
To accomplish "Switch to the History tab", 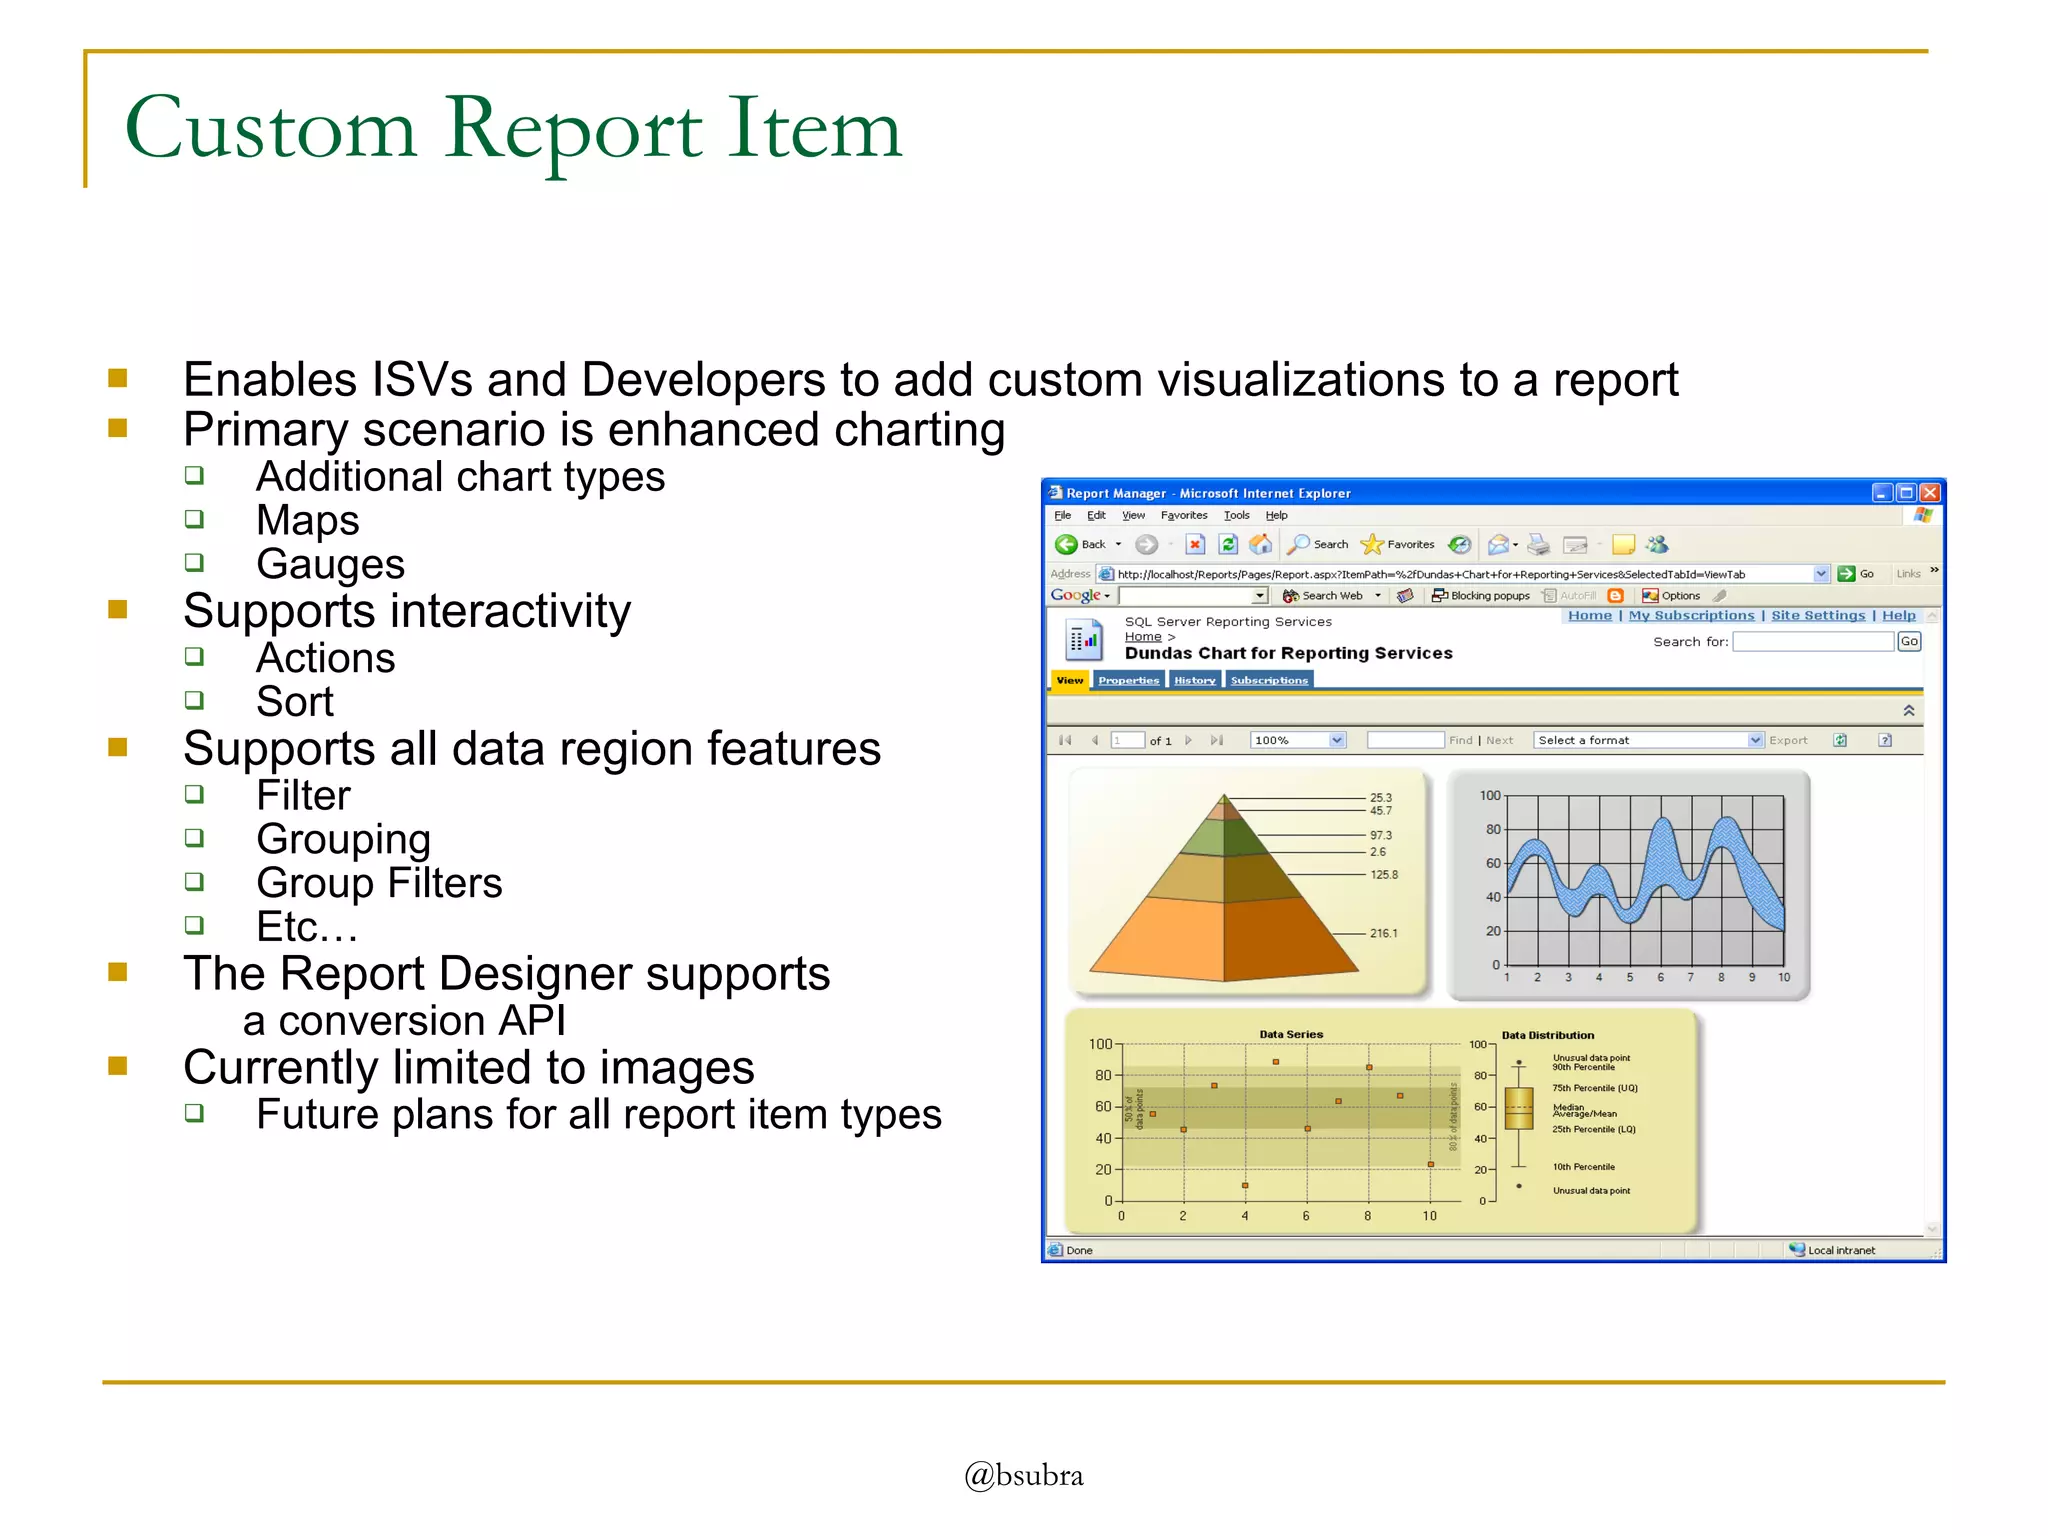I will pos(1194,681).
